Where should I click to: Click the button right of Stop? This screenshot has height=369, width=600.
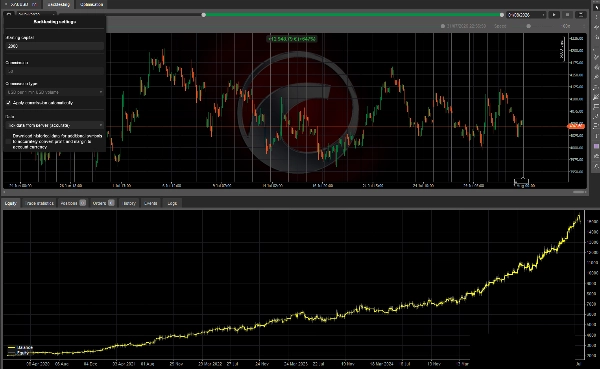click(x=580, y=15)
